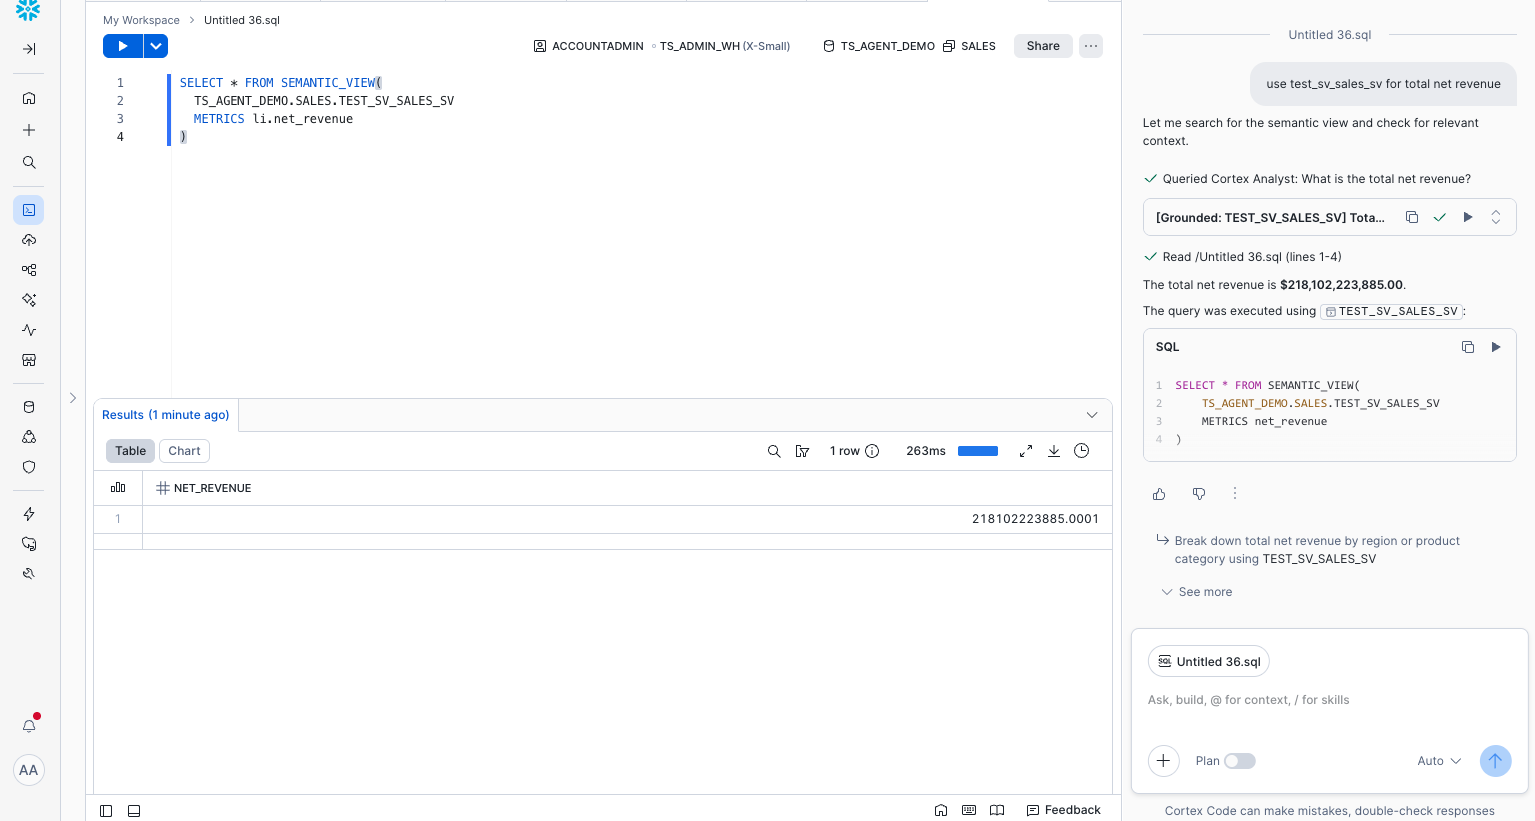Viewport: 1535px width, 821px height.
Task: Open the three-dot more options menu beside Share
Action: [1091, 46]
